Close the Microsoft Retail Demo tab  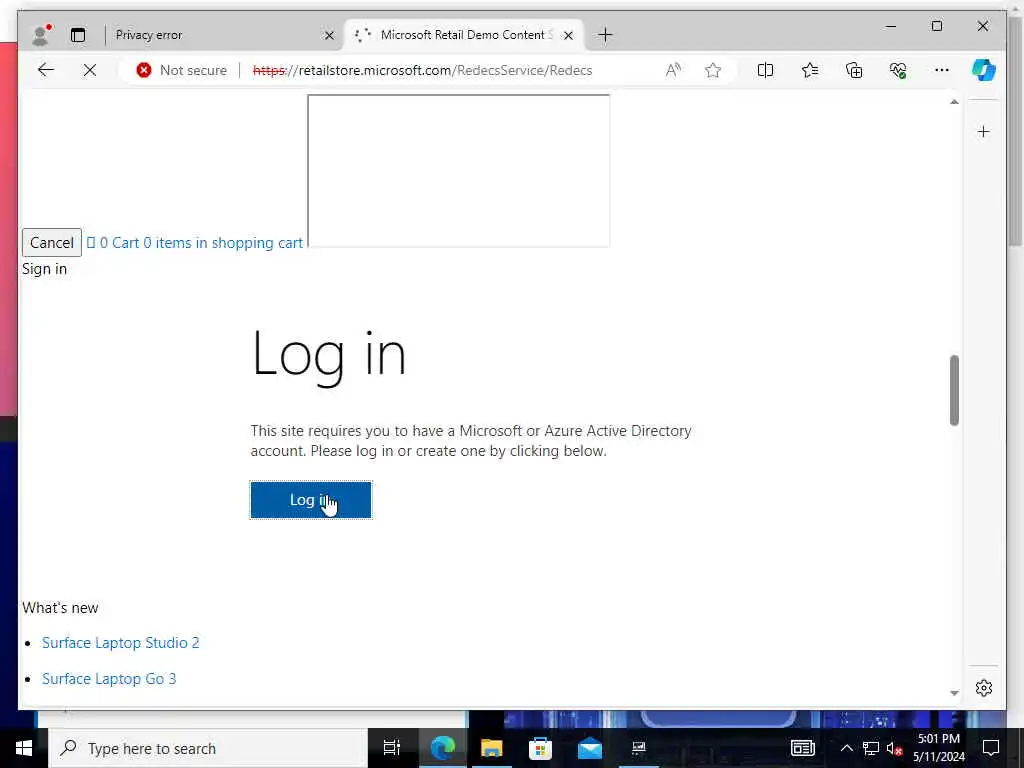(x=568, y=35)
